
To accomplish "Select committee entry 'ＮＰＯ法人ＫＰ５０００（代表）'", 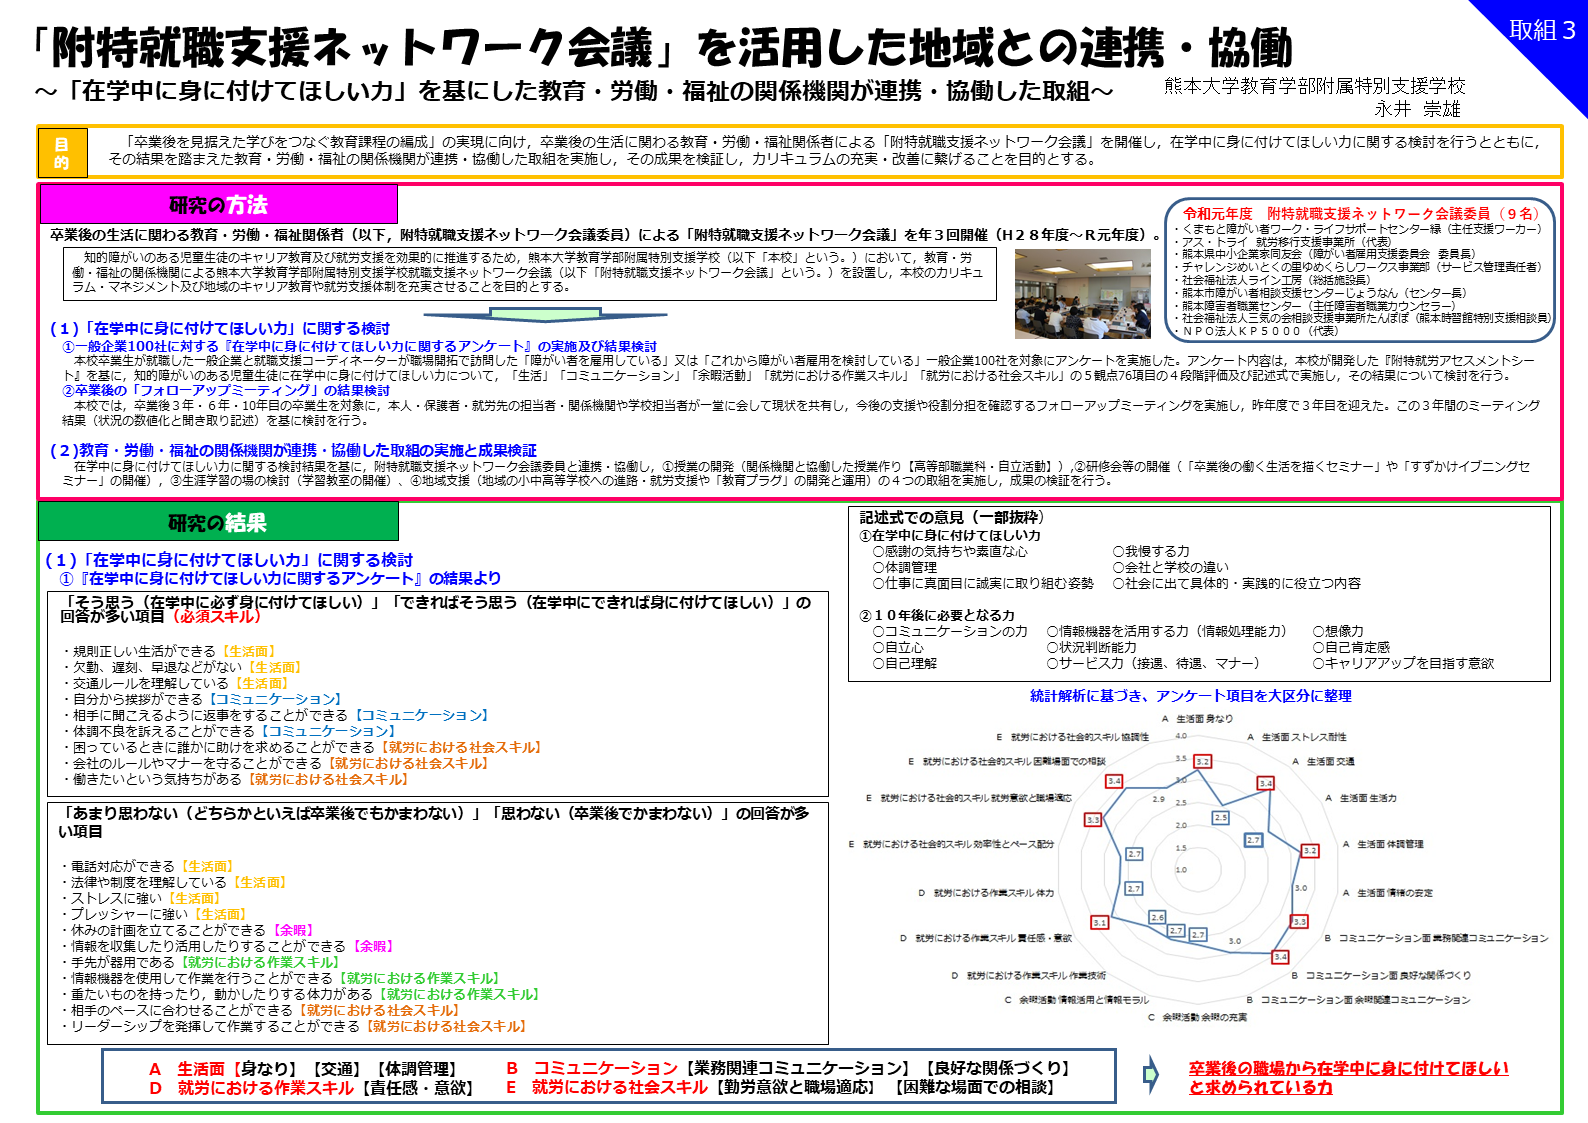I will point(1257,330).
